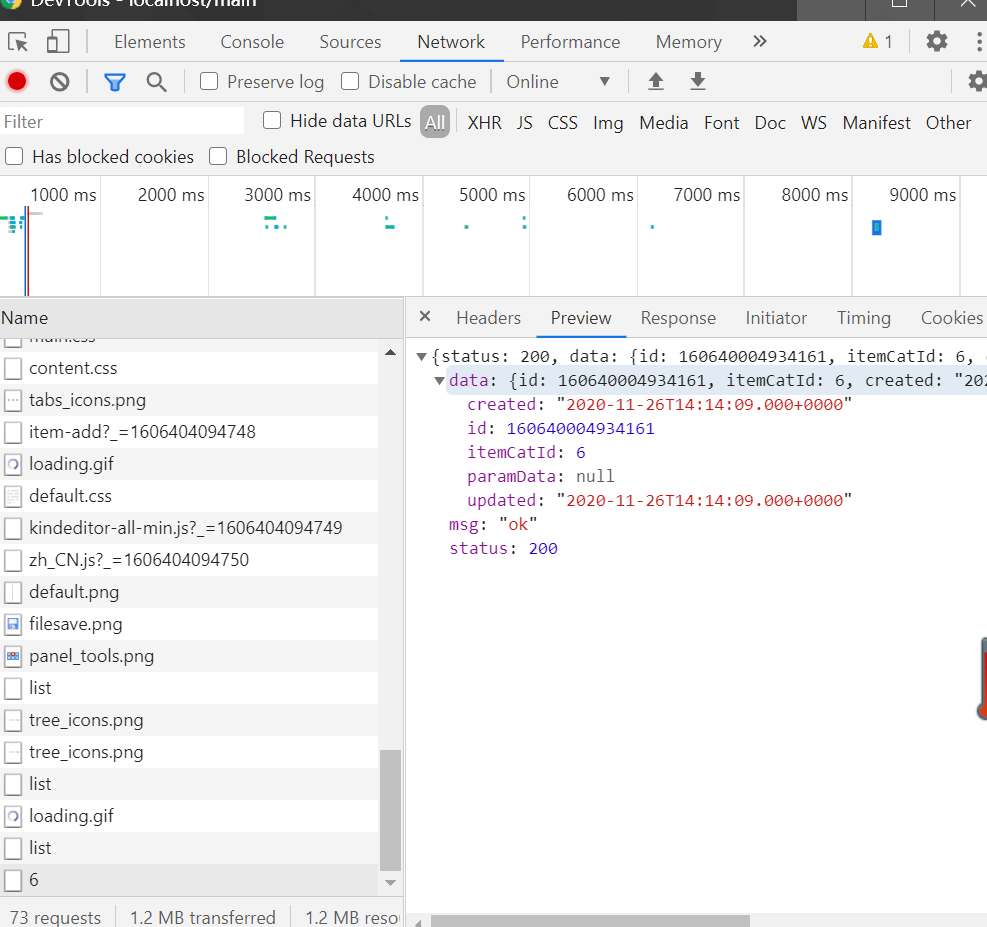The width and height of the screenshot is (987, 927).
Task: Click the first loading.gif file icon
Action: click(13, 464)
